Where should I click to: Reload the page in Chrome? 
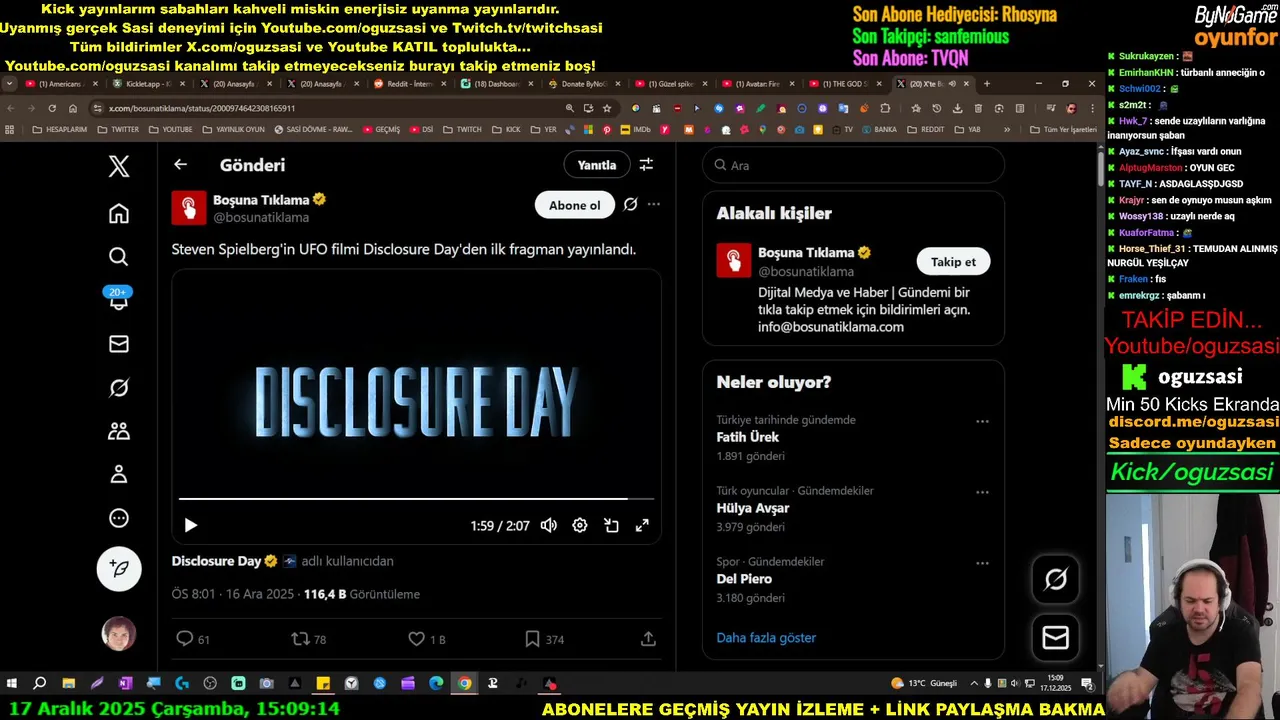click(52, 108)
